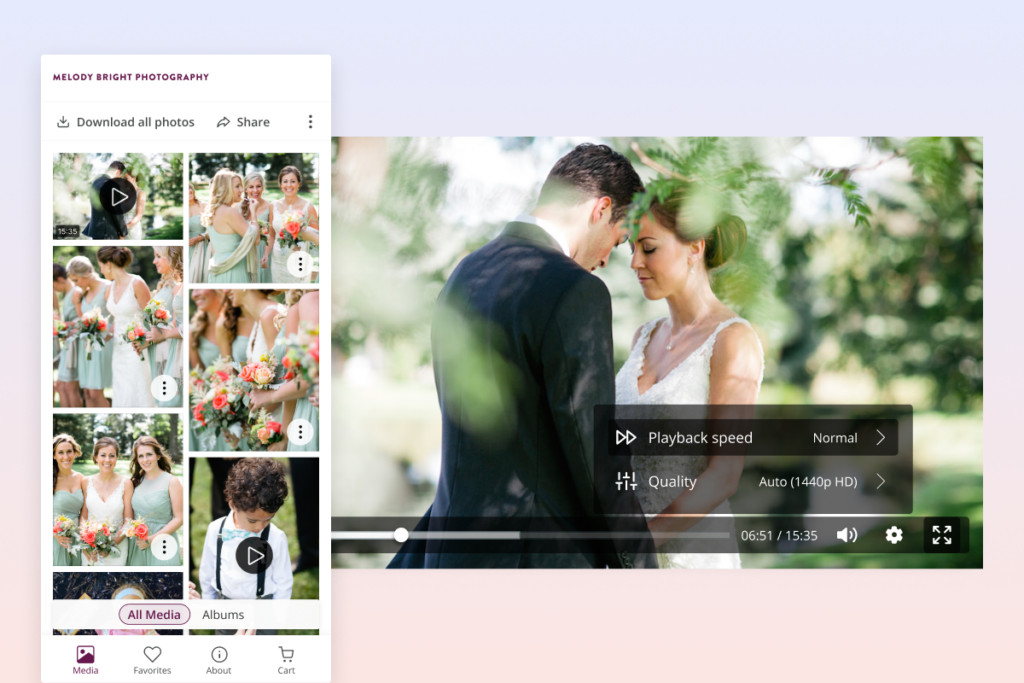
Task: Open the video player settings gear
Action: click(x=893, y=535)
